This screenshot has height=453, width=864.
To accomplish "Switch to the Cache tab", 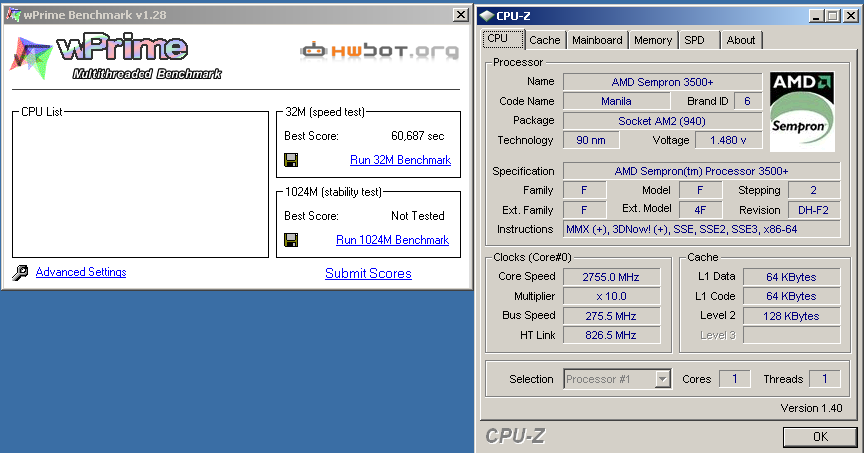I will 544,40.
